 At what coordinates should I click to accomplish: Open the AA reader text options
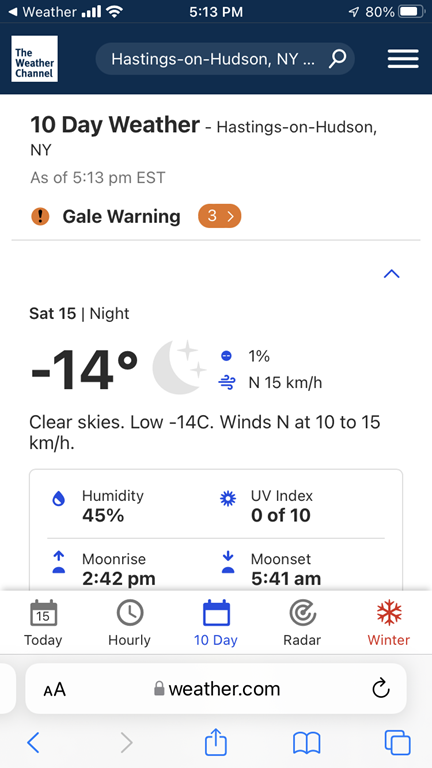pos(54,689)
